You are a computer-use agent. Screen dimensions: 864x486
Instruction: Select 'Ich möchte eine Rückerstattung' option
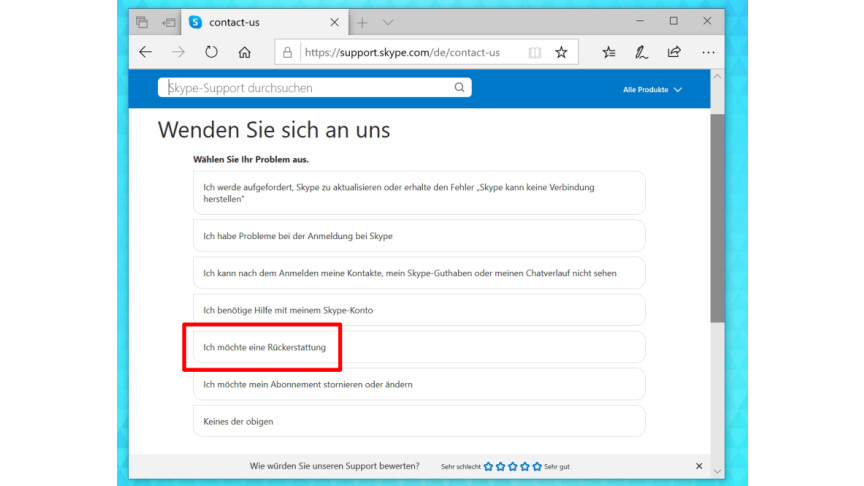pyautogui.click(x=419, y=347)
